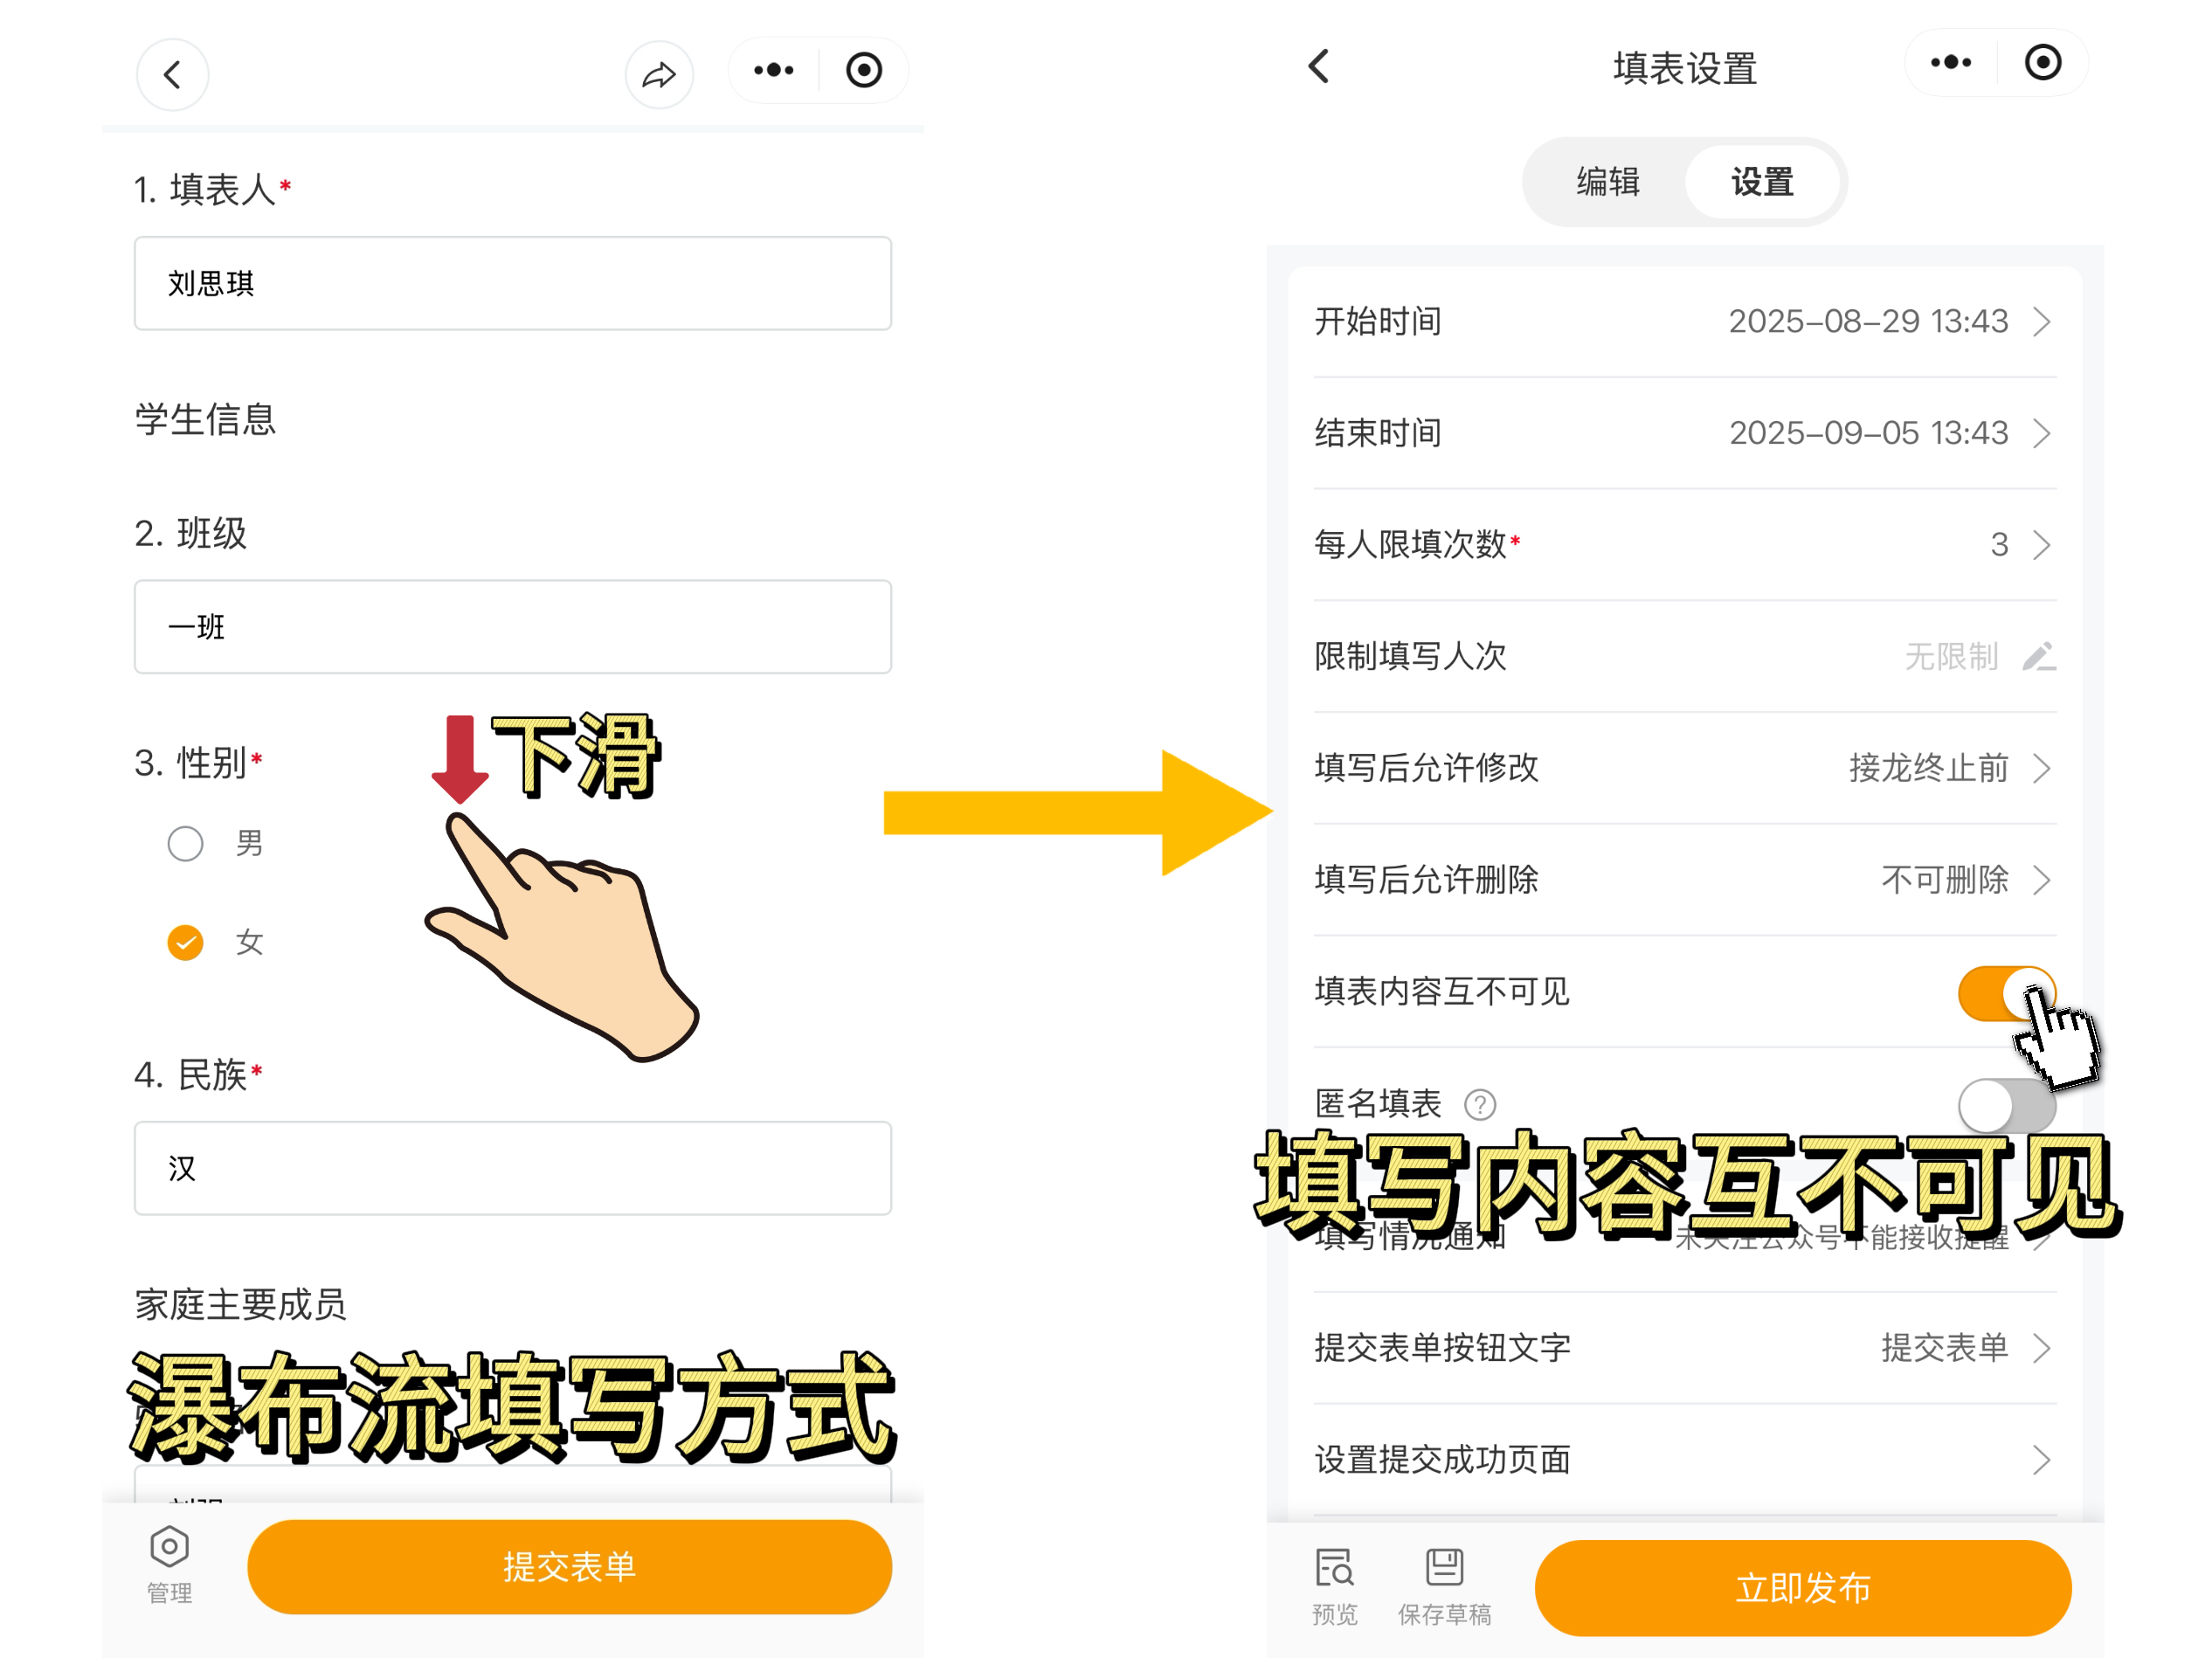Enable the 匿名填表 toggle
The width and height of the screenshot is (2212, 1658).
coord(2003,1105)
